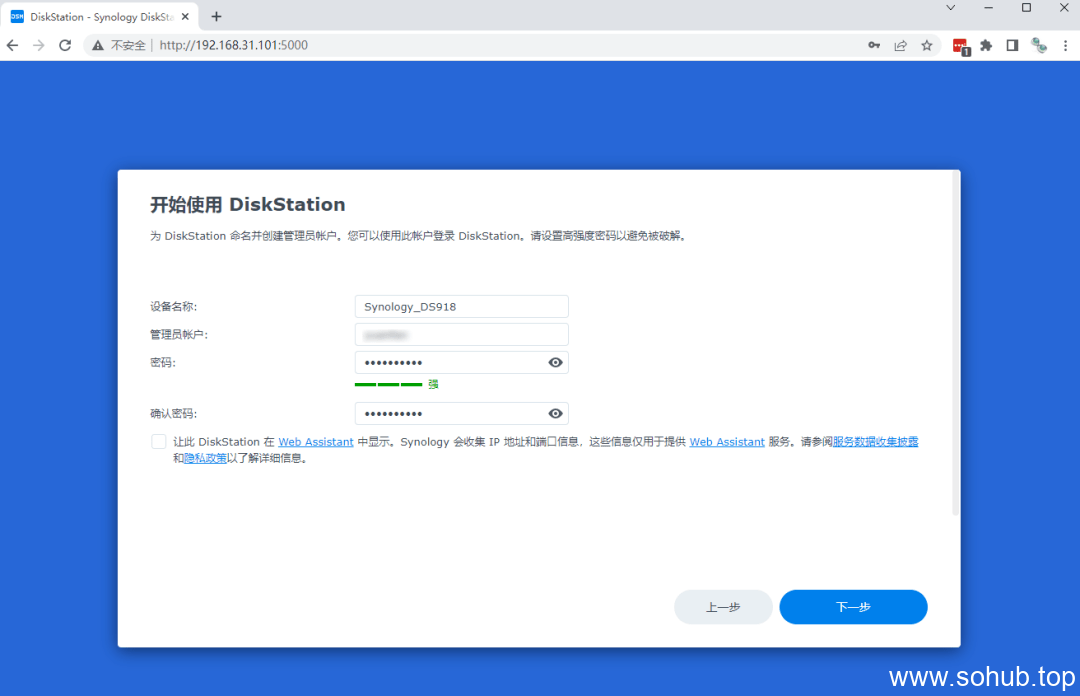This screenshot has width=1080, height=696.
Task: Click inside the 设备名称 device name field
Action: tap(460, 306)
